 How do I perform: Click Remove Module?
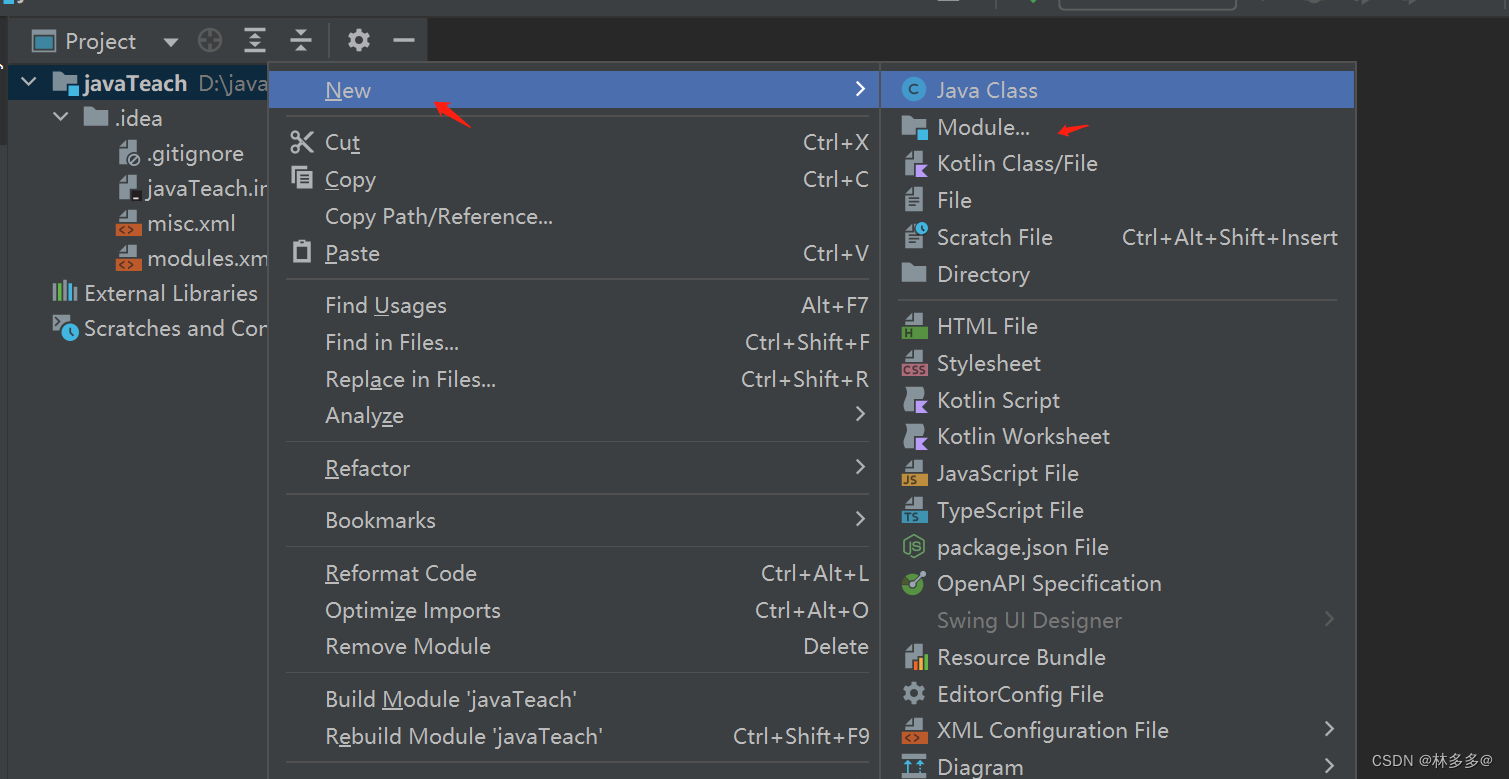[407, 646]
